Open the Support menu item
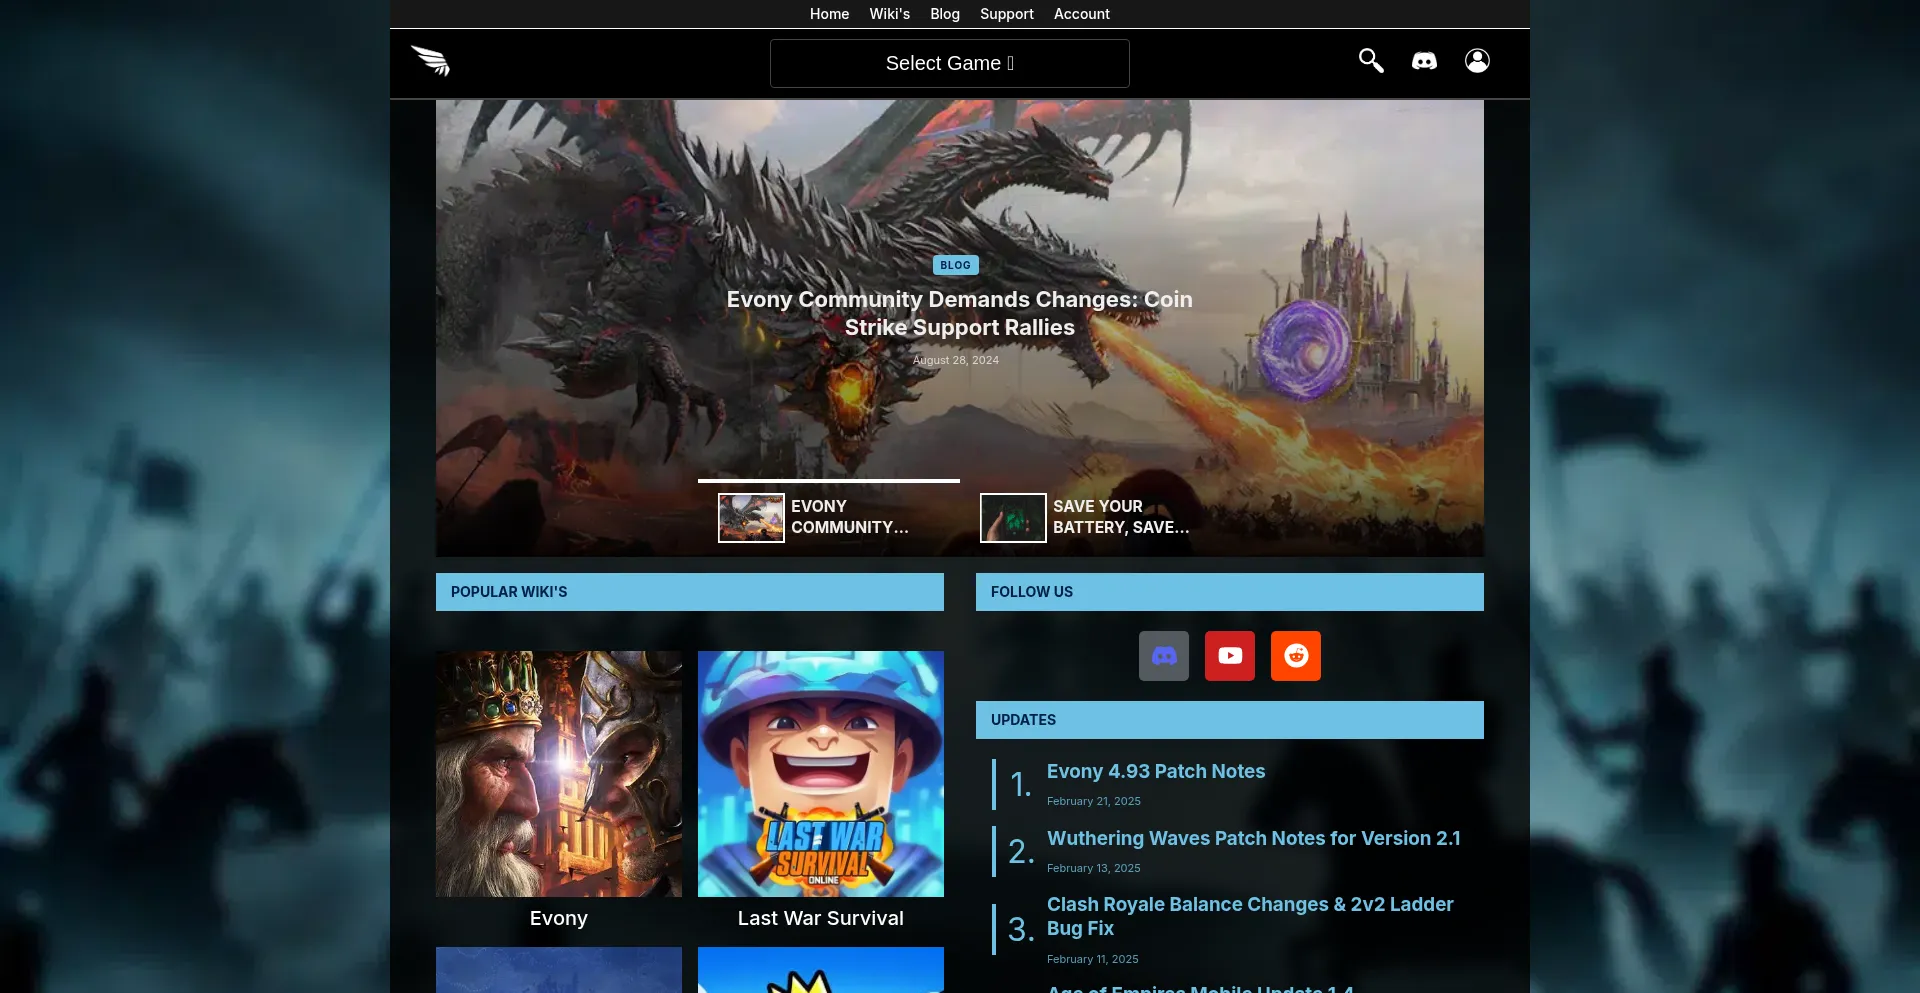The width and height of the screenshot is (1920, 993). pos(1007,14)
